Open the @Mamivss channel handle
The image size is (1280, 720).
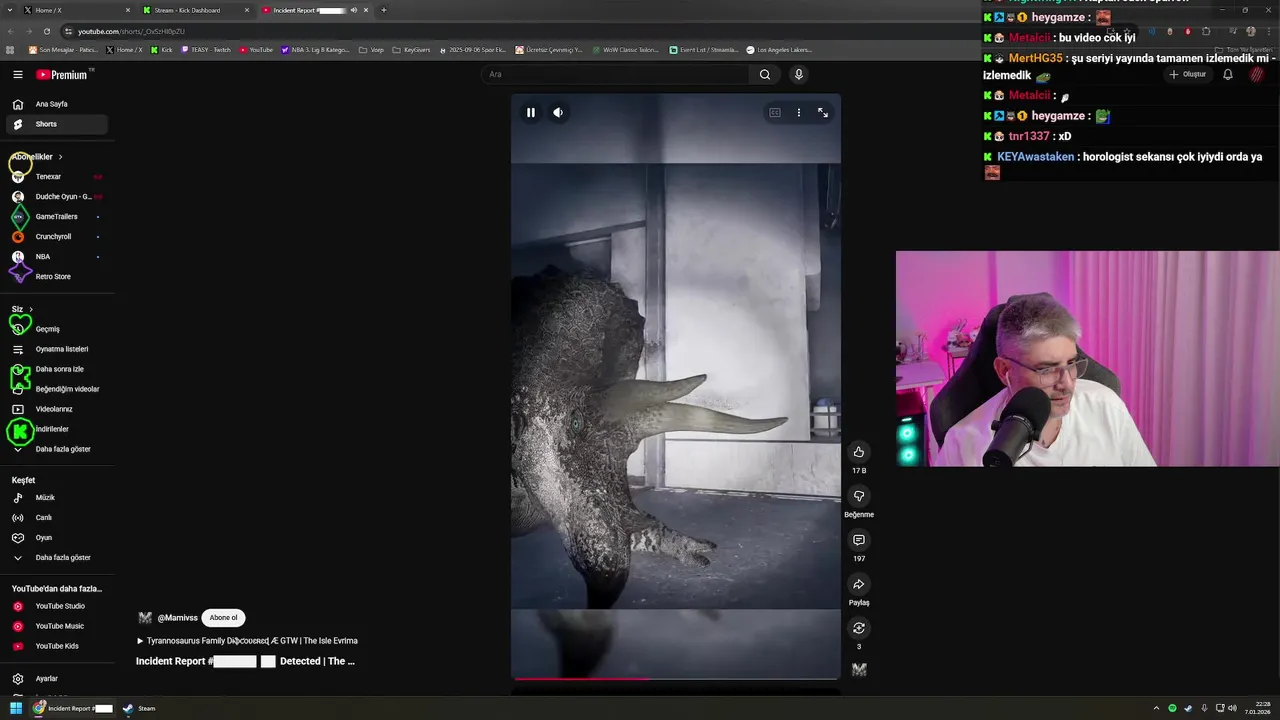[177, 618]
